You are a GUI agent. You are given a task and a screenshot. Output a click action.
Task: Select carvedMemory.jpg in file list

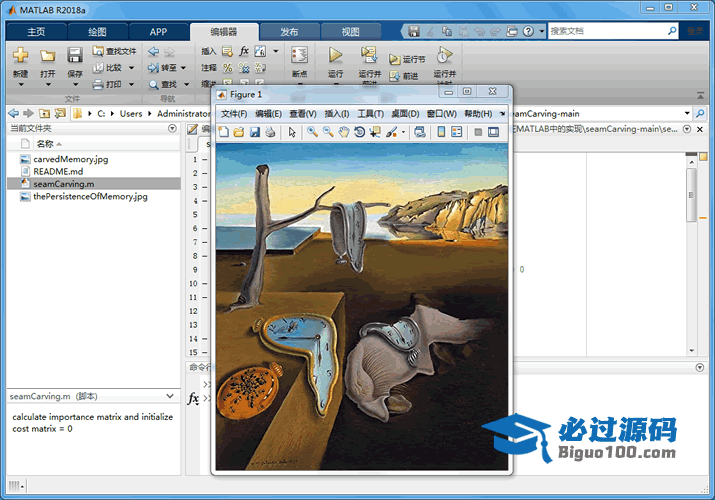(71, 159)
